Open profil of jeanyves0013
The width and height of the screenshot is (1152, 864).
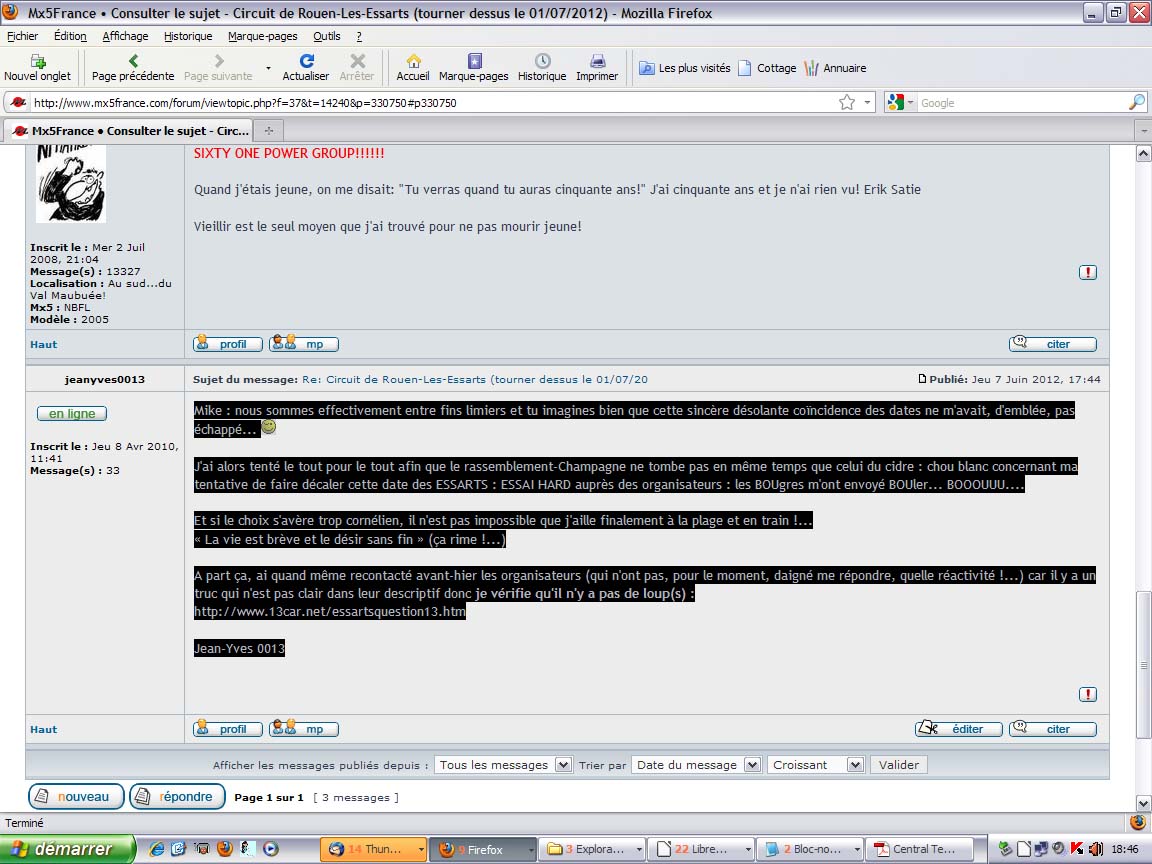[228, 729]
